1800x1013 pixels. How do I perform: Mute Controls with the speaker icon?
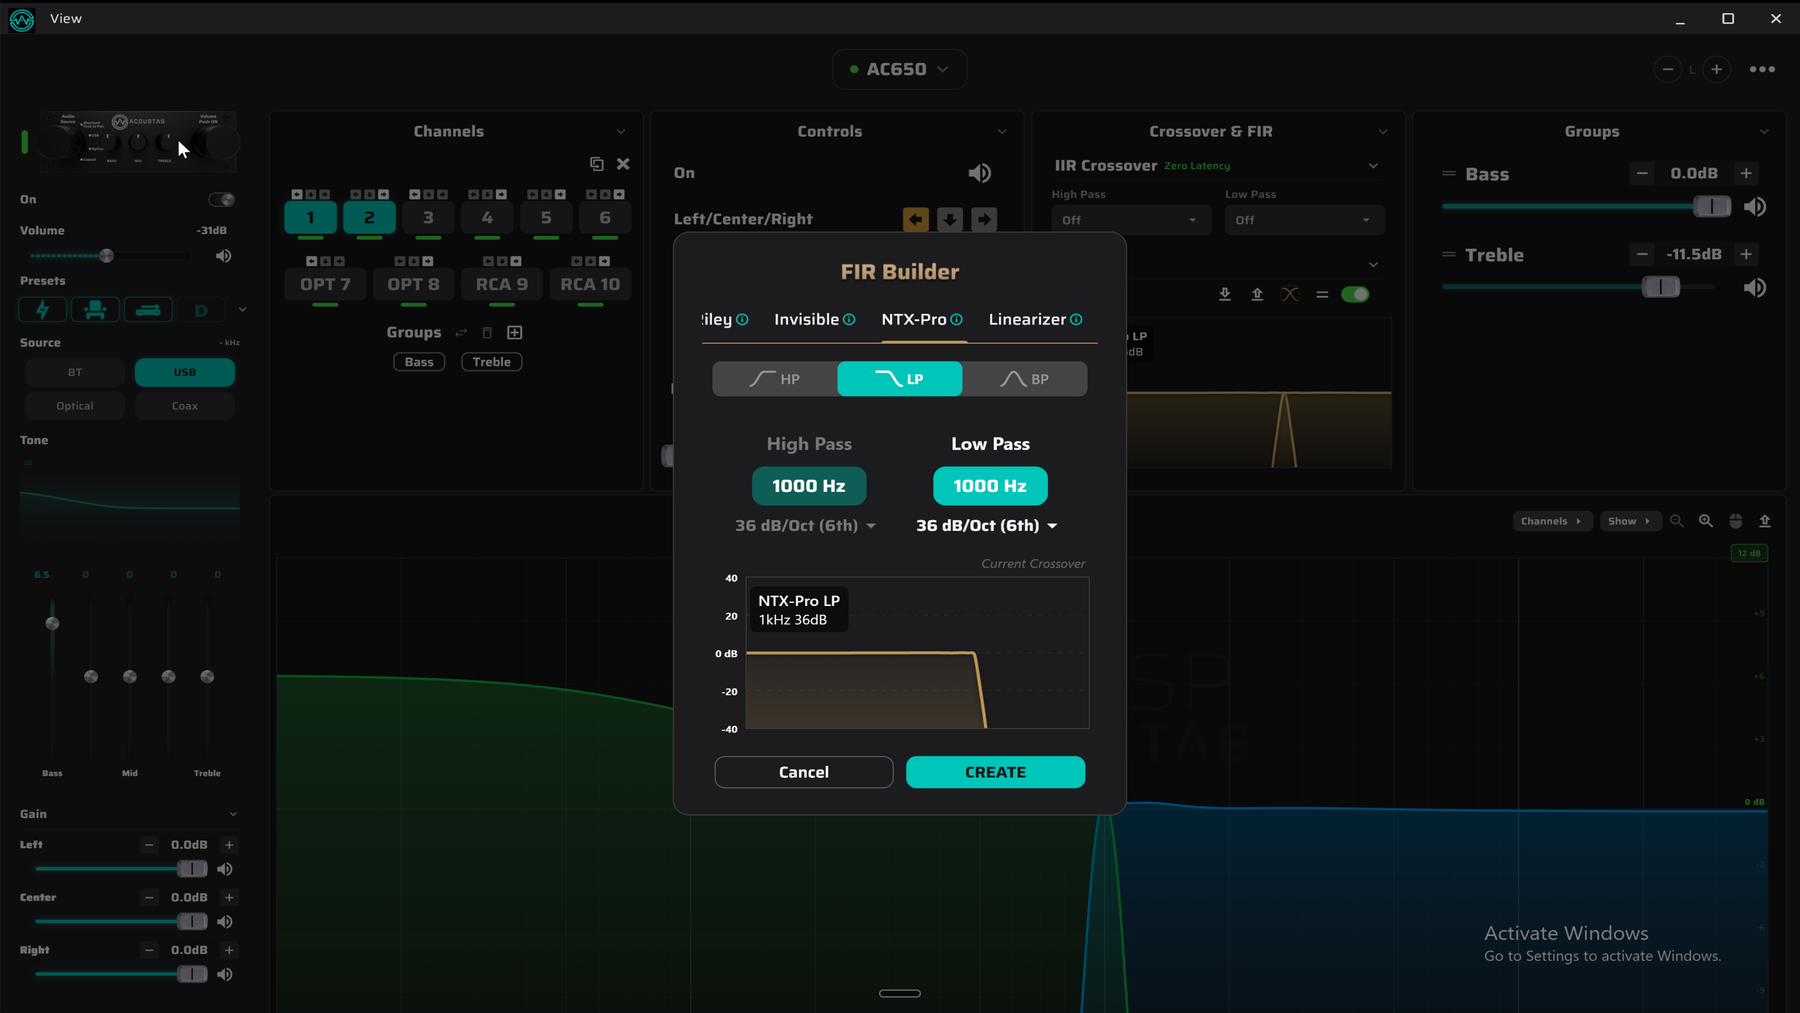(x=980, y=173)
